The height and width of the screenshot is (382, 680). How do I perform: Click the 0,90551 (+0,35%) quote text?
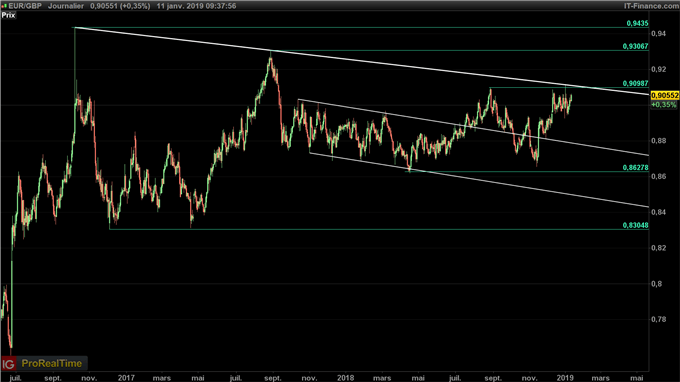point(120,6)
